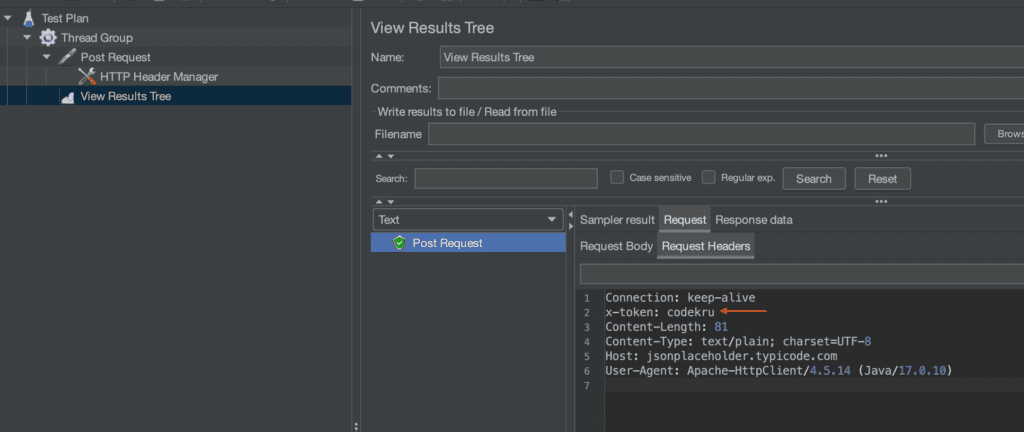Click the Test Plan flask icon
The image size is (1024, 432).
click(28, 18)
